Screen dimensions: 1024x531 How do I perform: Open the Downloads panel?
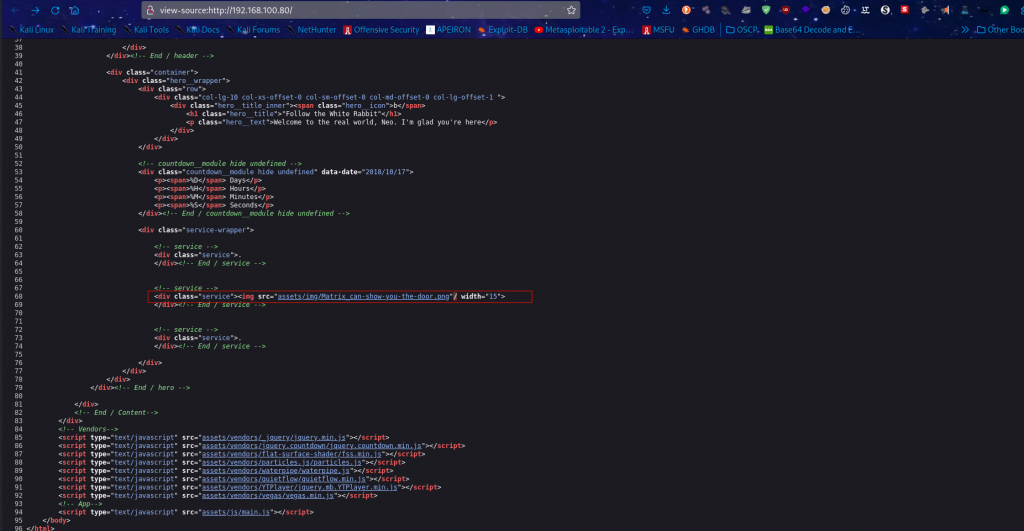click(666, 10)
